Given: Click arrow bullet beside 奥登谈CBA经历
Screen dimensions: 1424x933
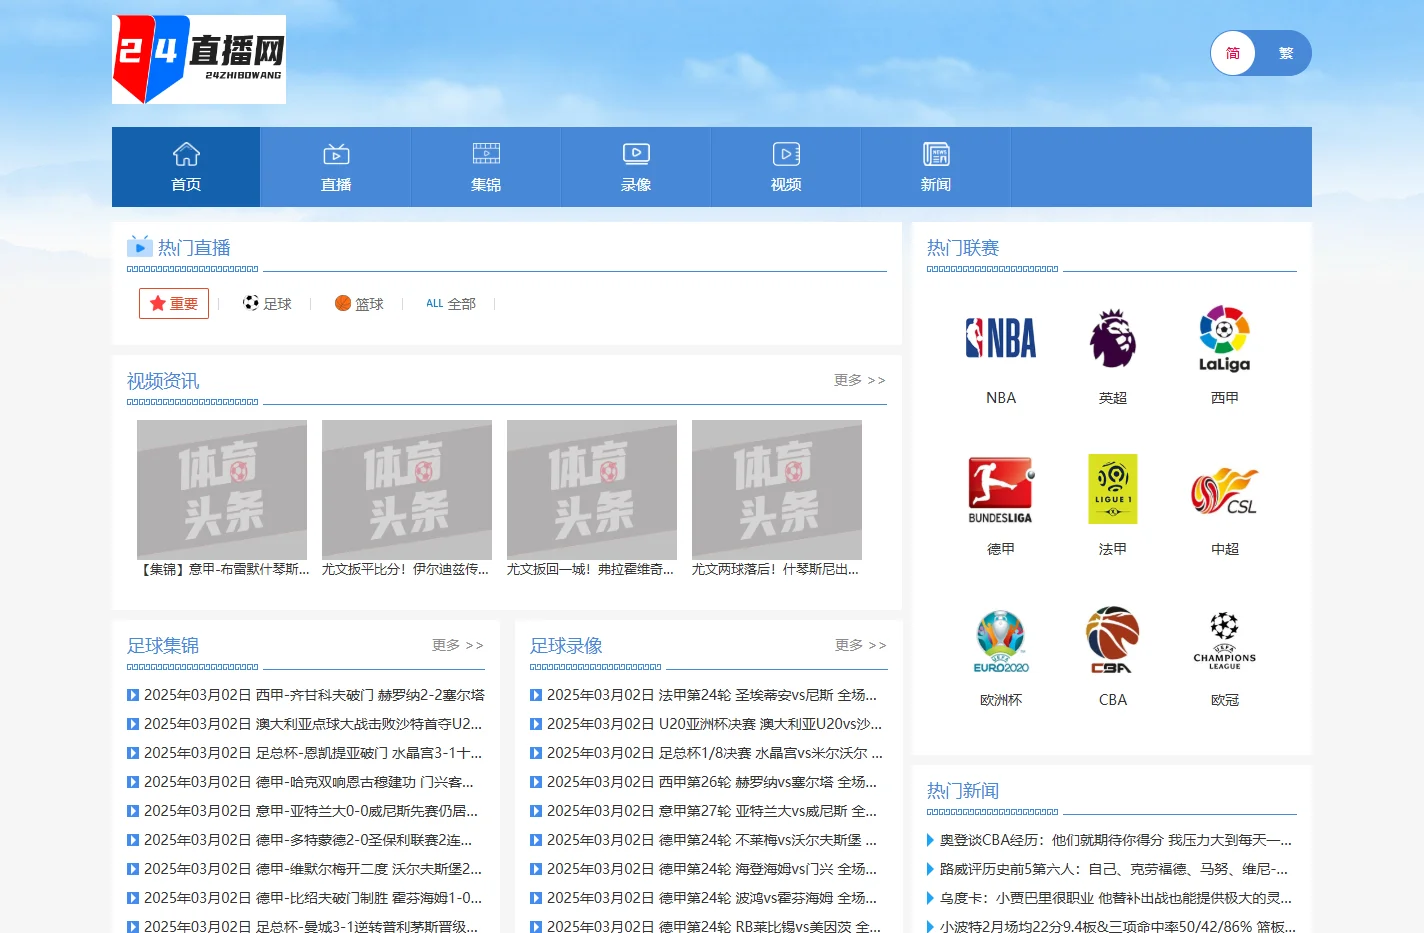Looking at the screenshot, I should [931, 840].
